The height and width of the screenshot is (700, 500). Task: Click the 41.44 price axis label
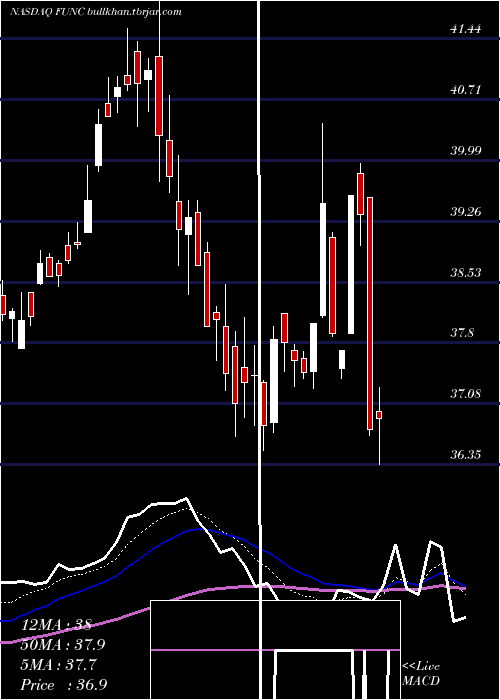pyautogui.click(x=466, y=29)
